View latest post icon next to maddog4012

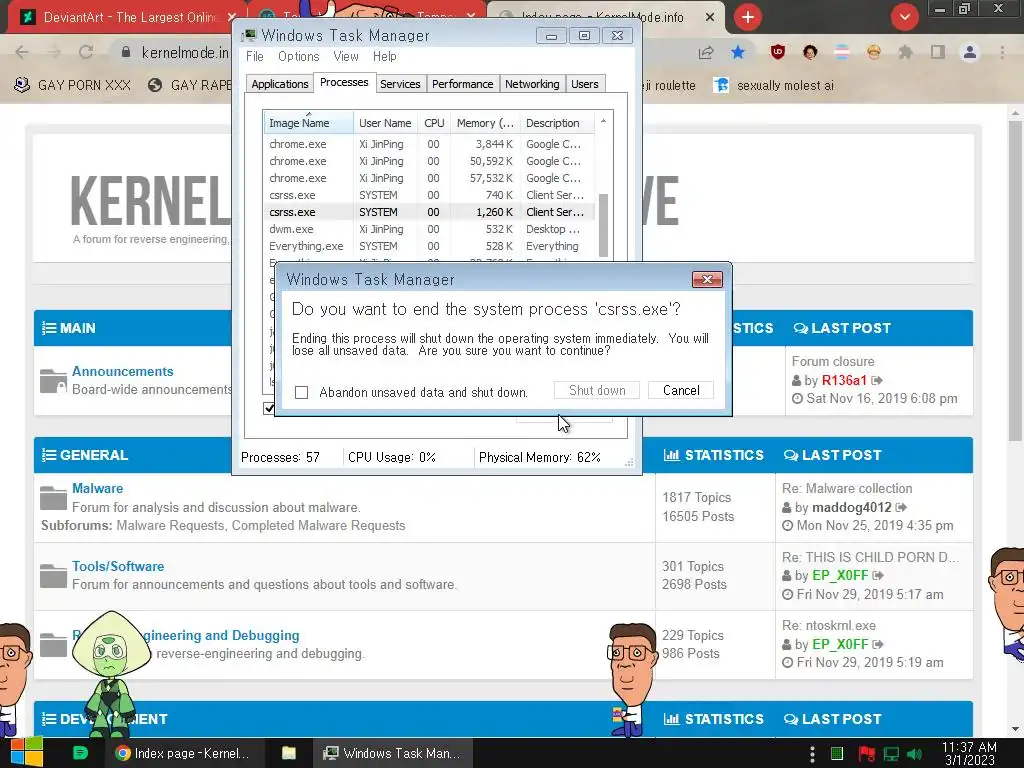(x=901, y=507)
